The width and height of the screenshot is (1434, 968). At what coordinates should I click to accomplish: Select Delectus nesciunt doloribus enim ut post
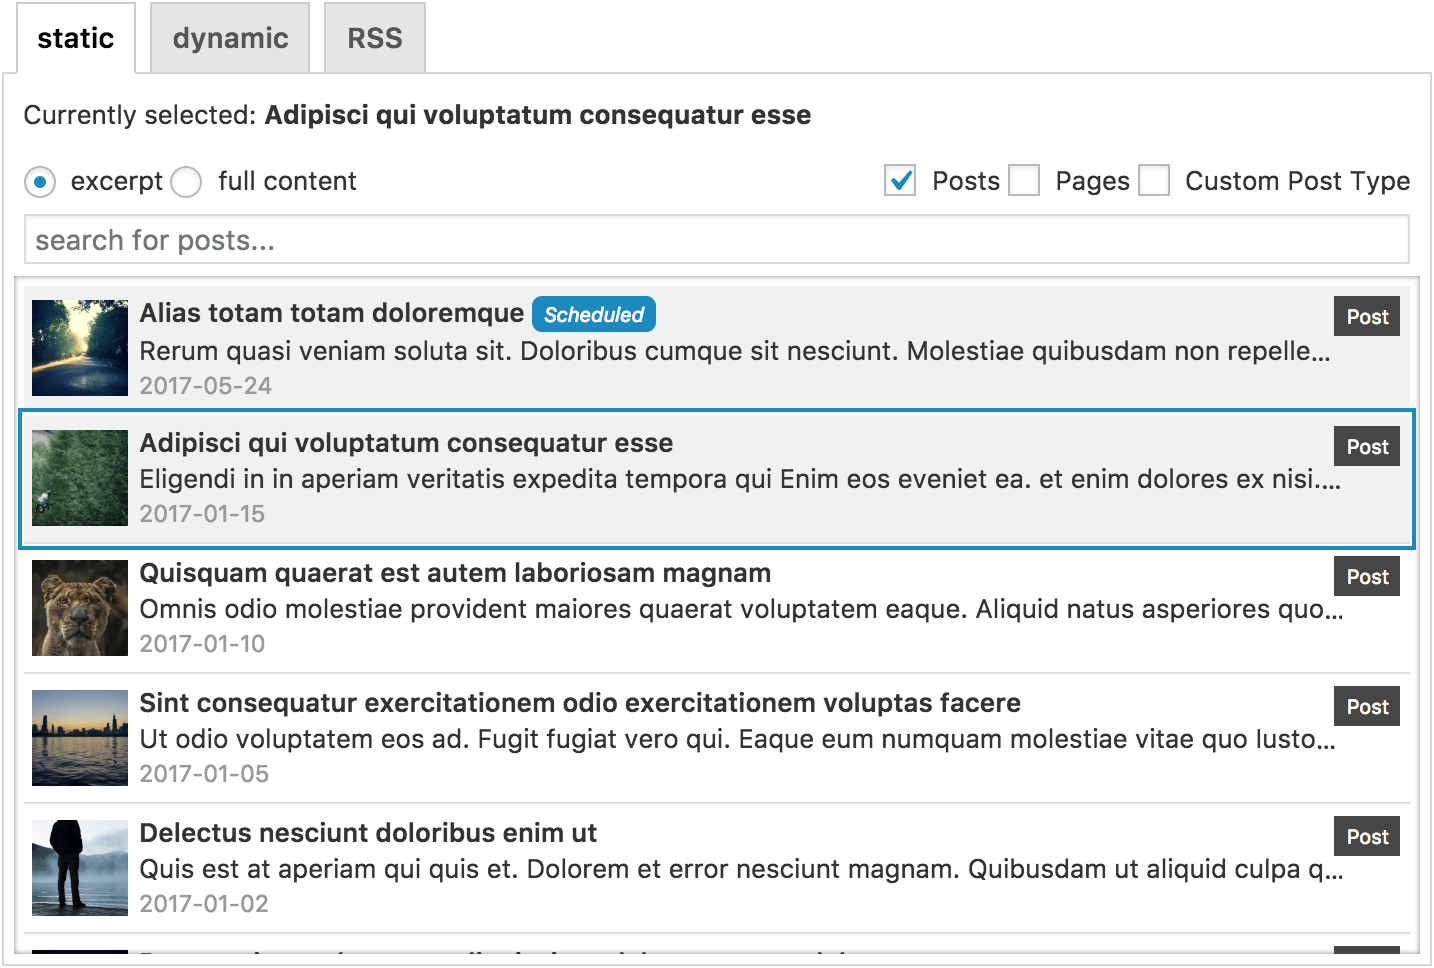(368, 833)
